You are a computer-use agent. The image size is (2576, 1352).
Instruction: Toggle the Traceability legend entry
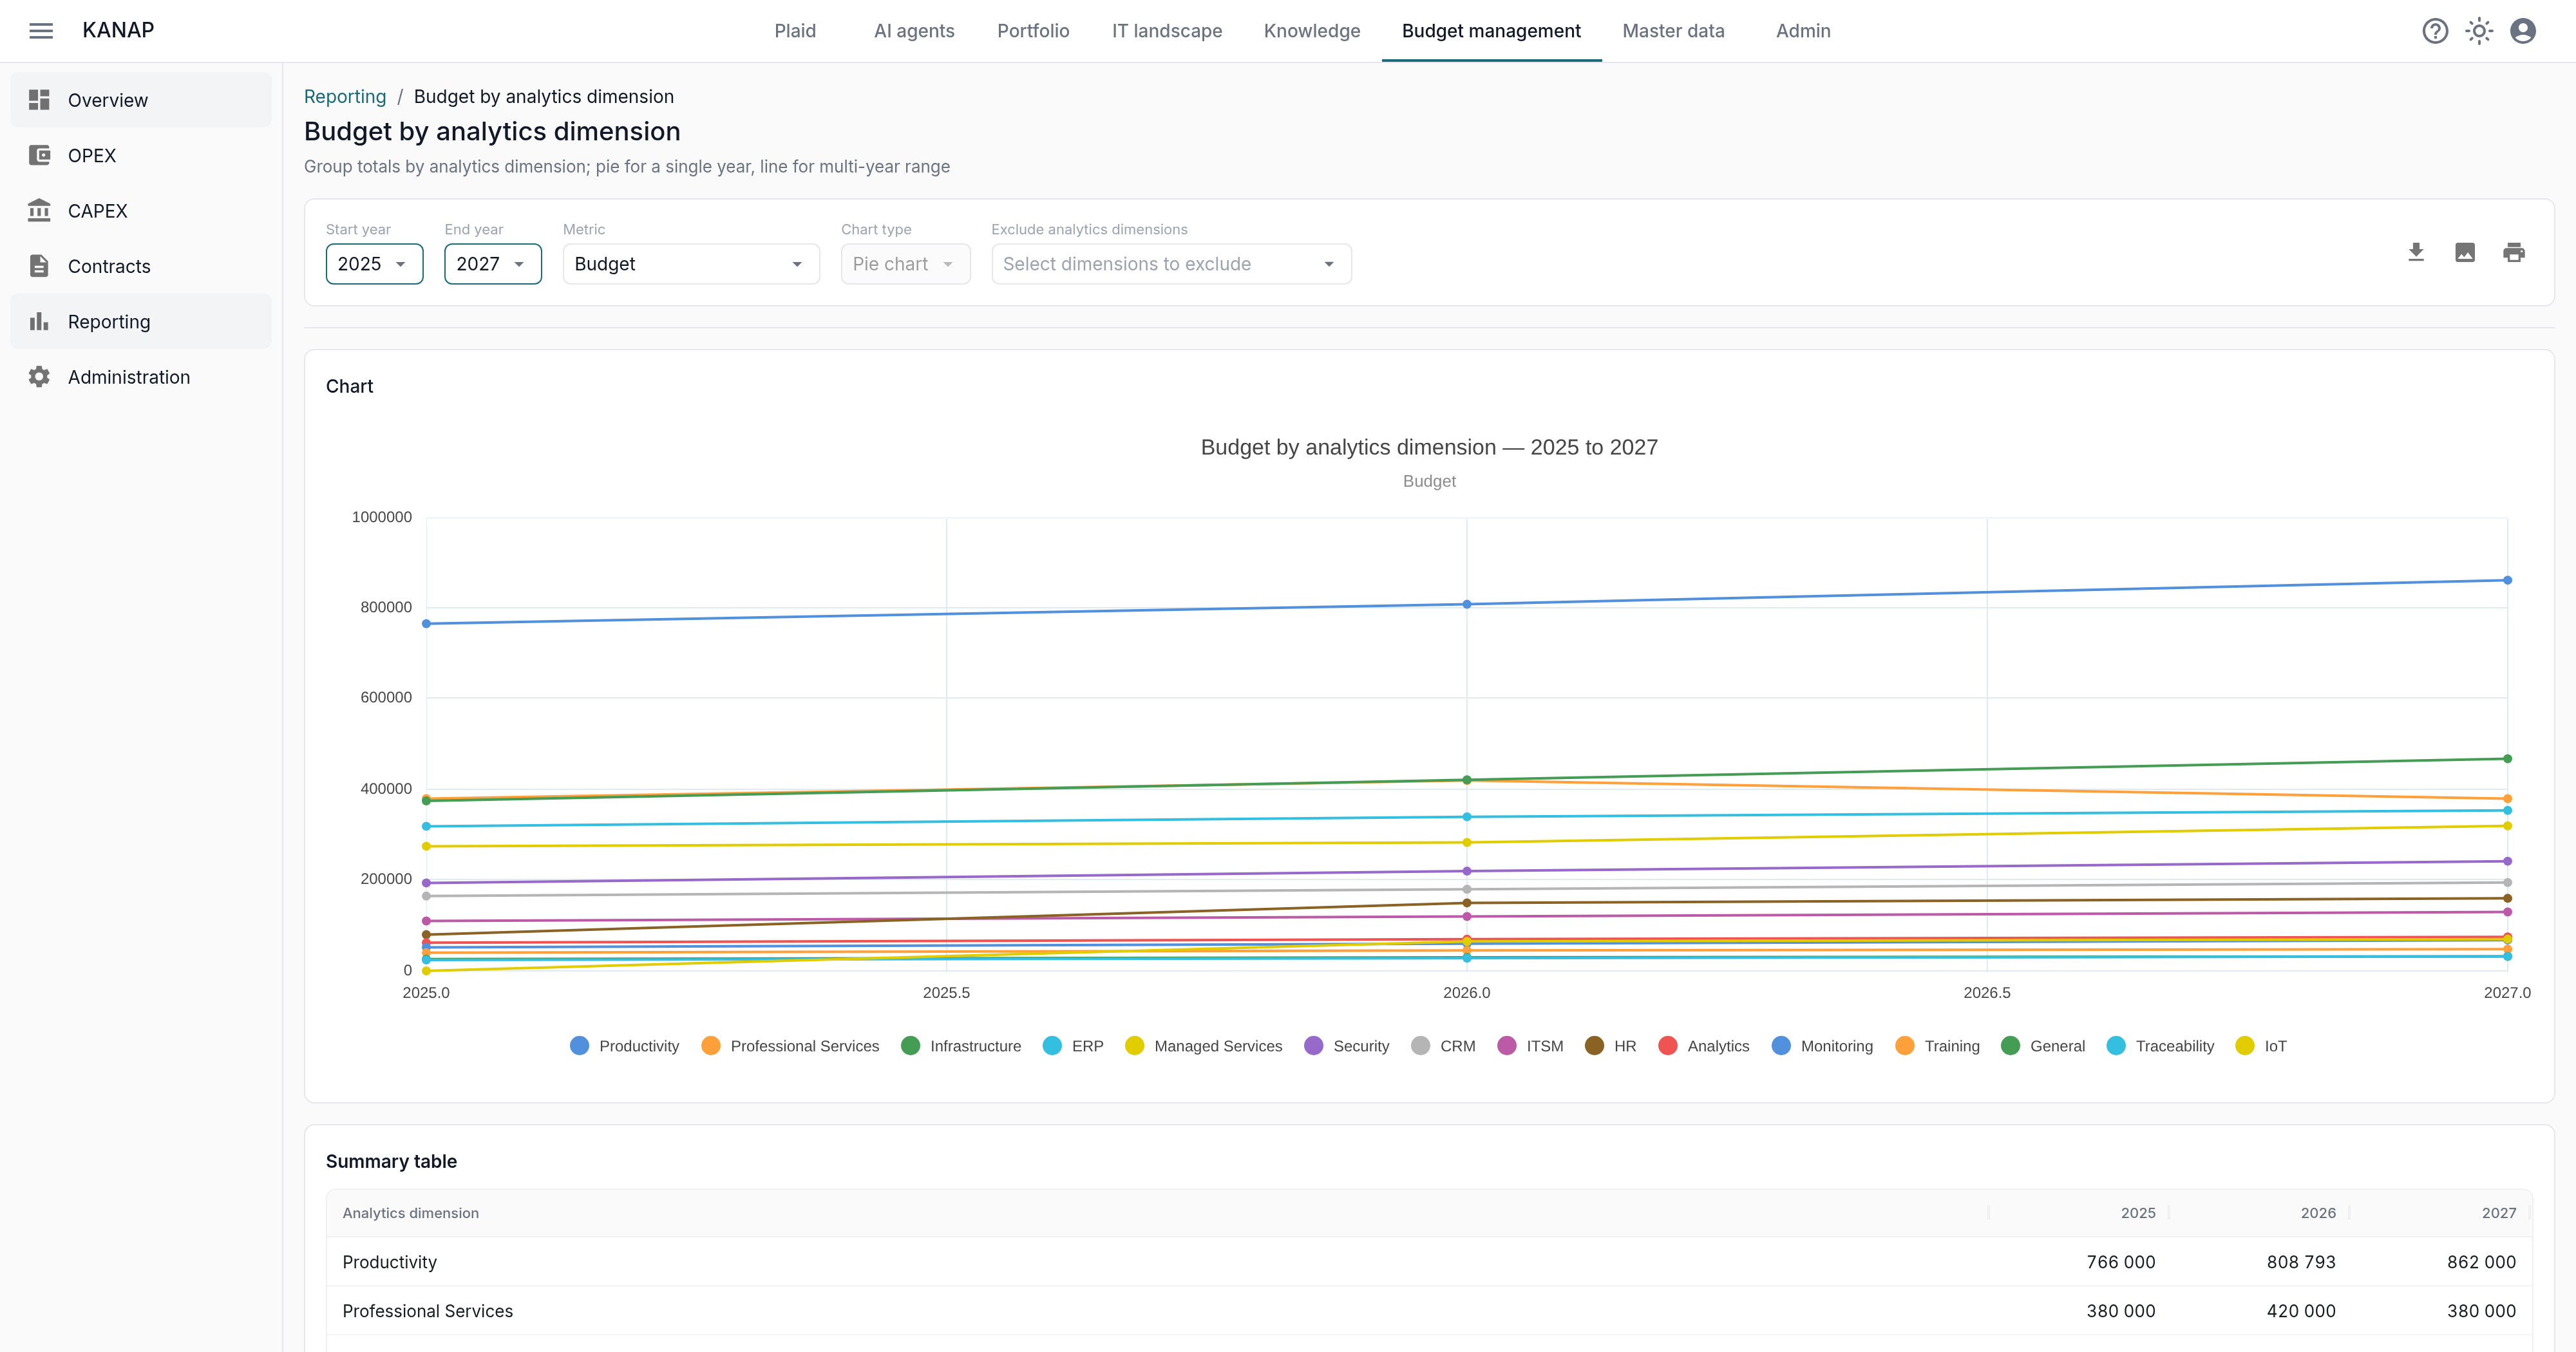tap(2160, 1046)
